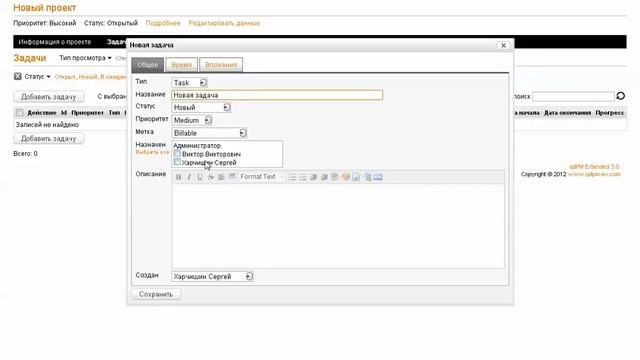Open the Создан dropdown with Харчишин Сергей

click(212, 276)
